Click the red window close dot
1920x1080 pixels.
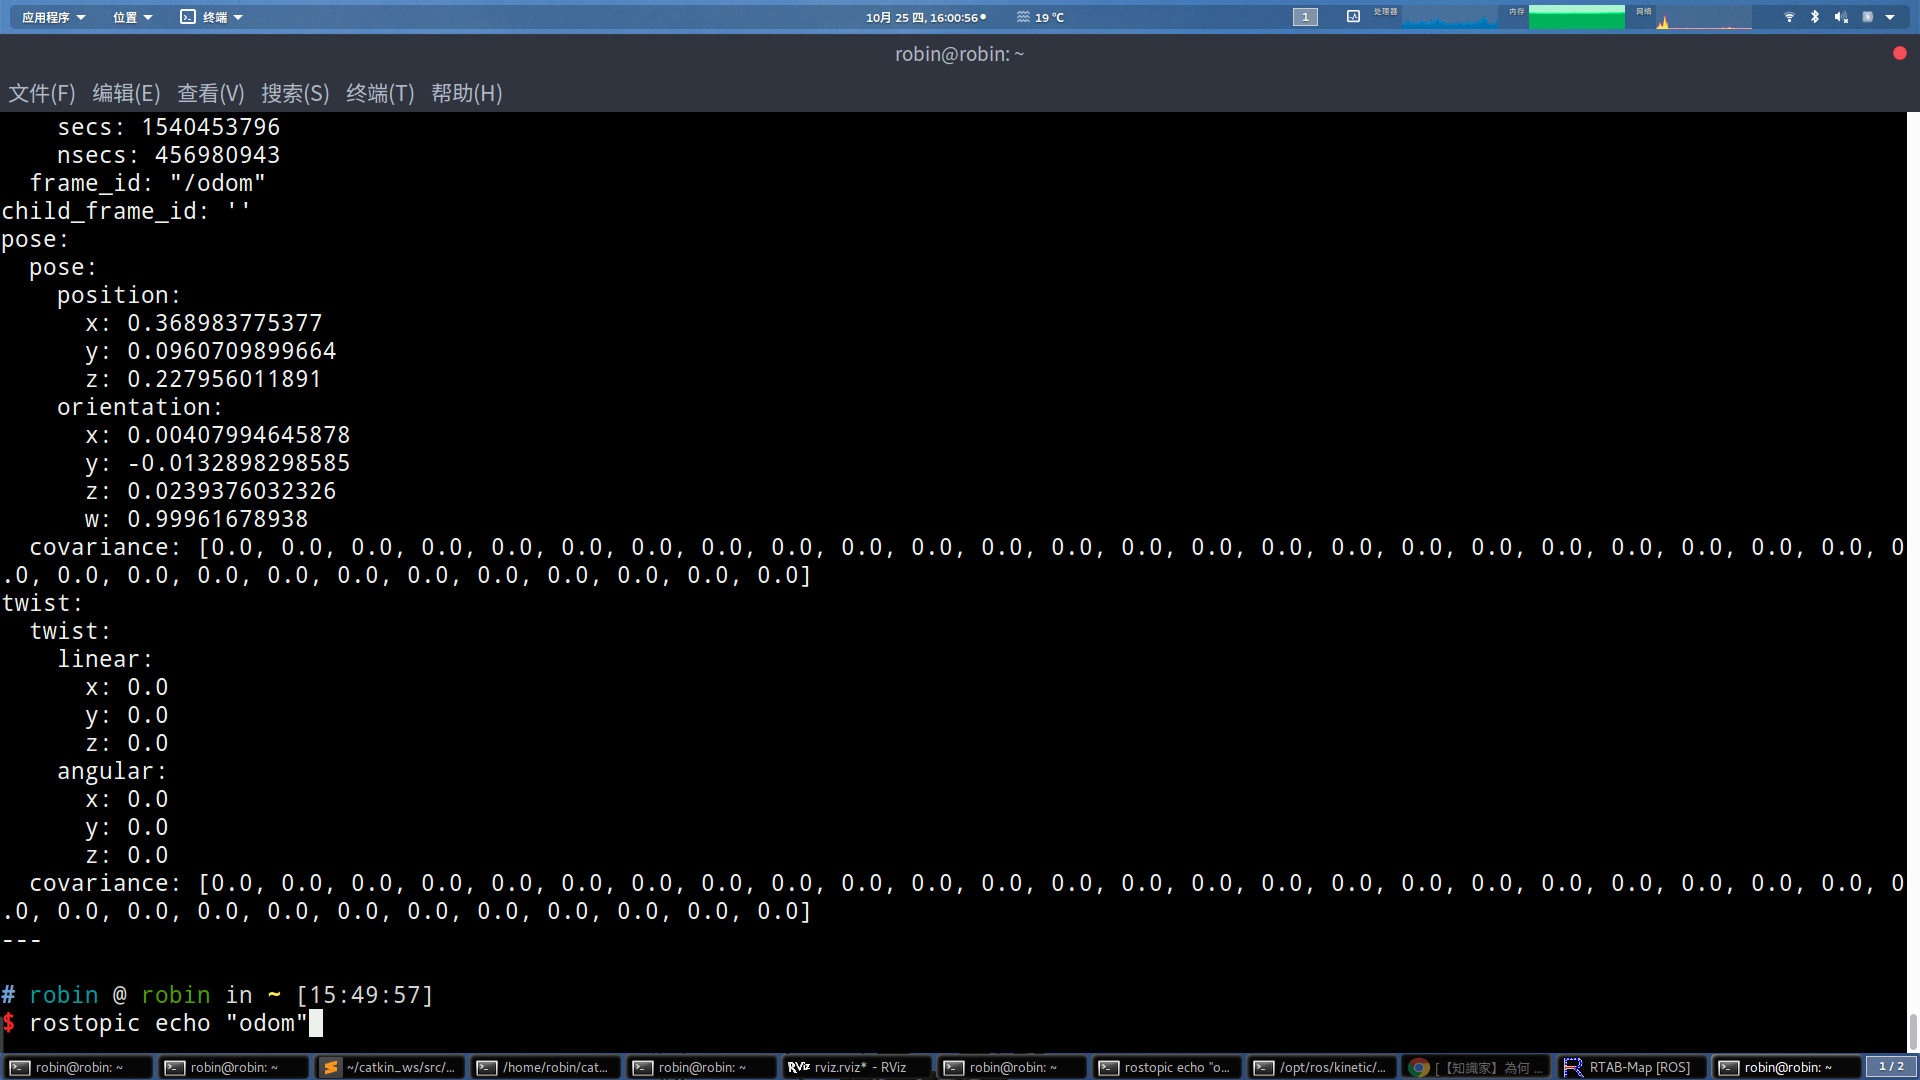1900,53
